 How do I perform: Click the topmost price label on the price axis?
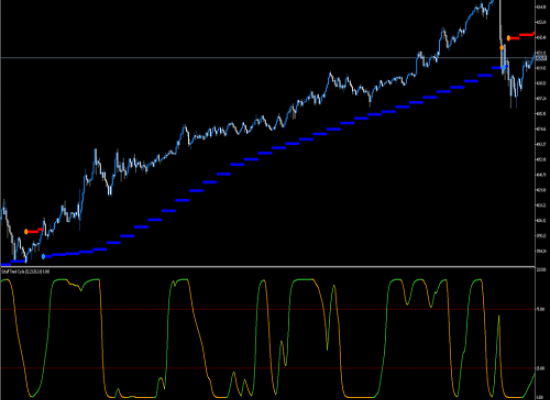click(541, 7)
